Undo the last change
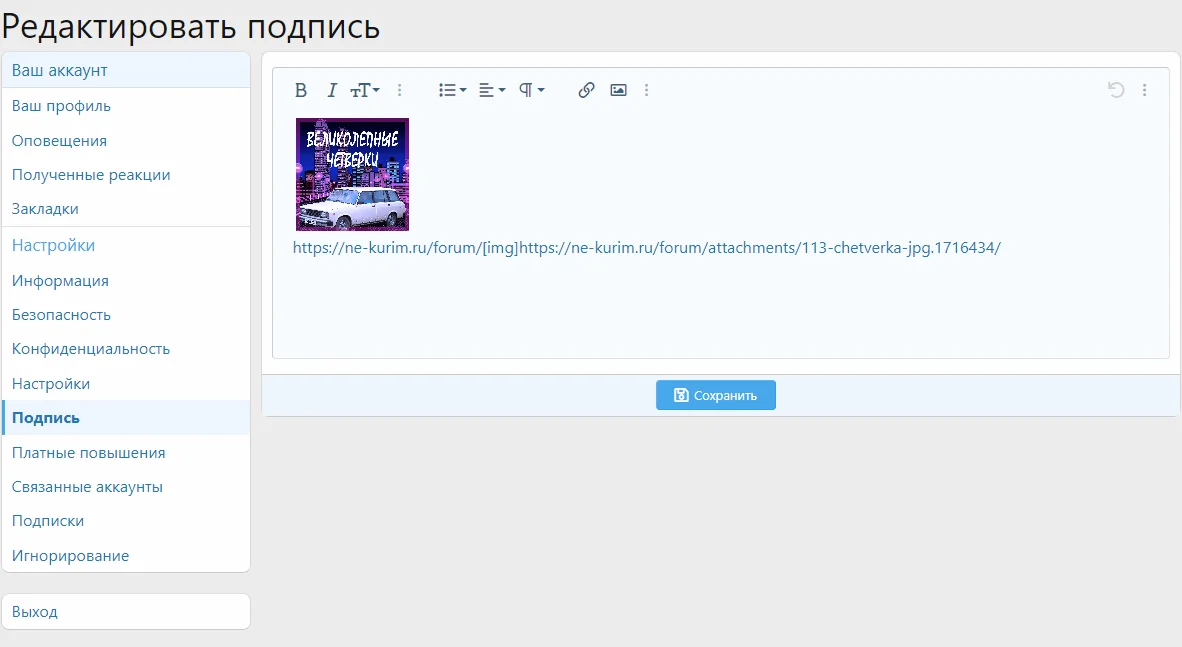Screen dimensions: 1182x647 tap(1115, 89)
